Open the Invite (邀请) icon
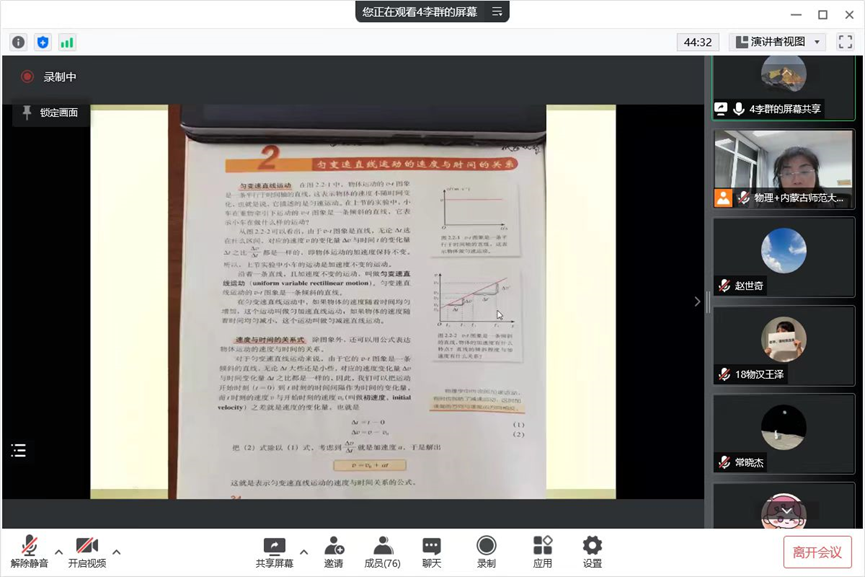865x577 pixels. pyautogui.click(x=334, y=551)
